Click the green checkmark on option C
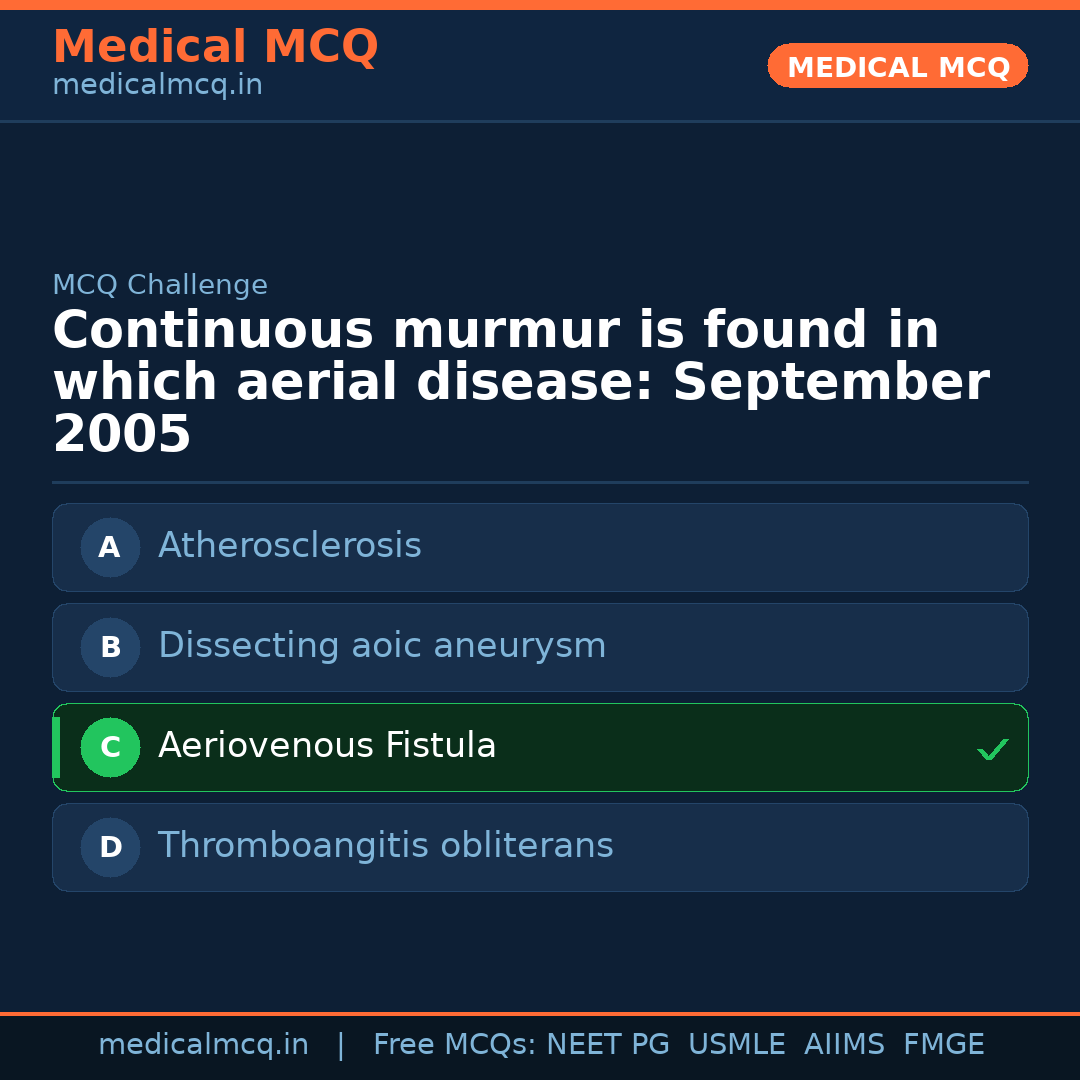Viewport: 1080px width, 1080px height. tap(992, 749)
